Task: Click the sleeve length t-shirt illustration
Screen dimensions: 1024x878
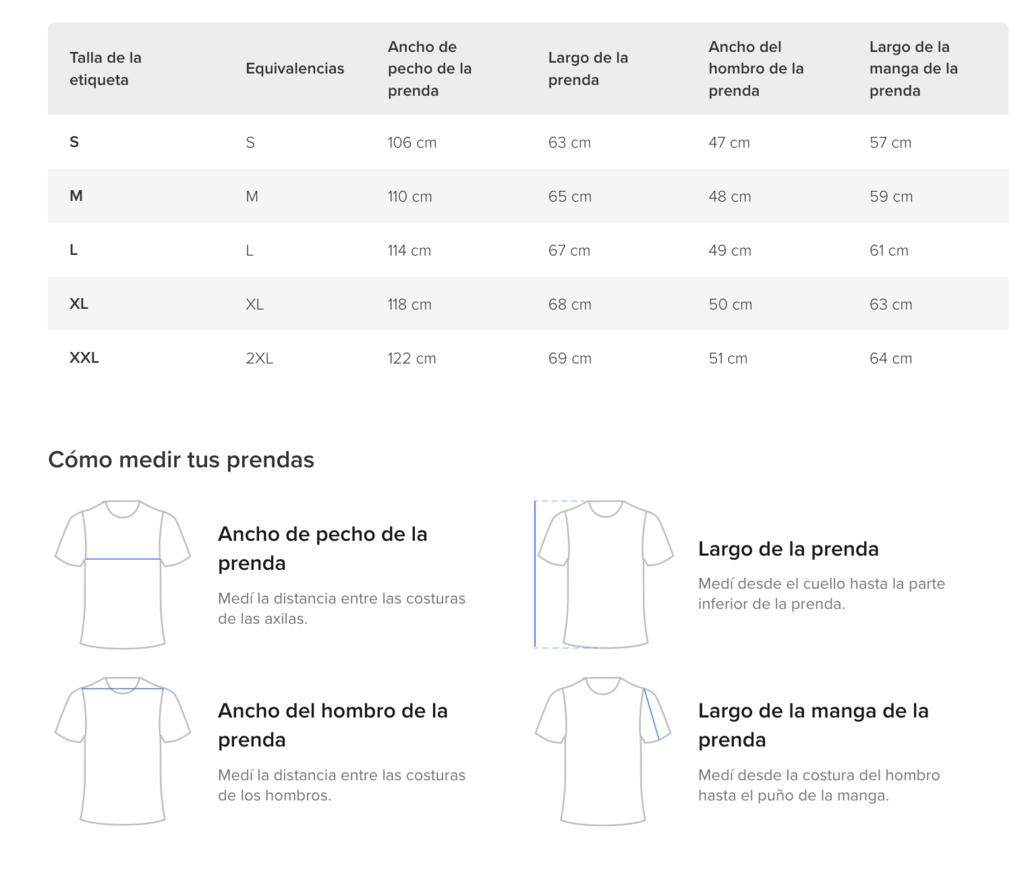Action: pyautogui.click(x=603, y=751)
